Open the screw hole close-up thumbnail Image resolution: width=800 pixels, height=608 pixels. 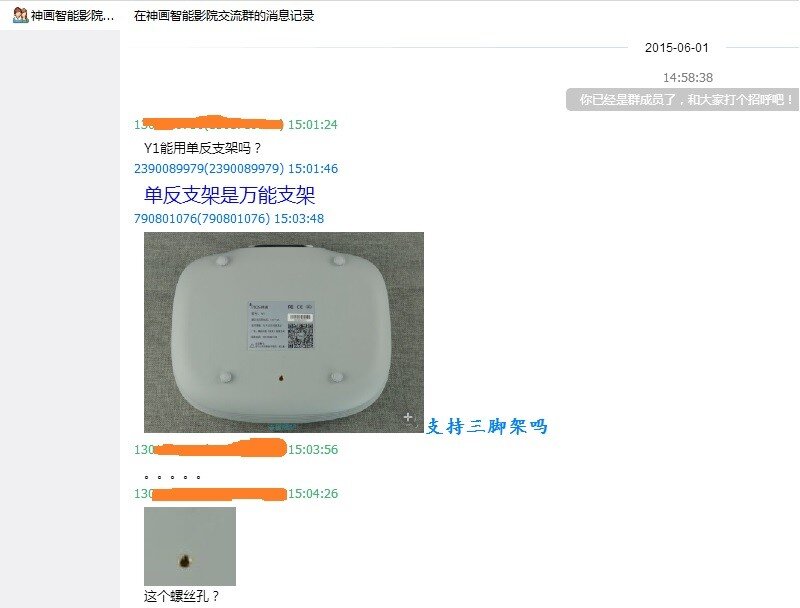pos(190,546)
